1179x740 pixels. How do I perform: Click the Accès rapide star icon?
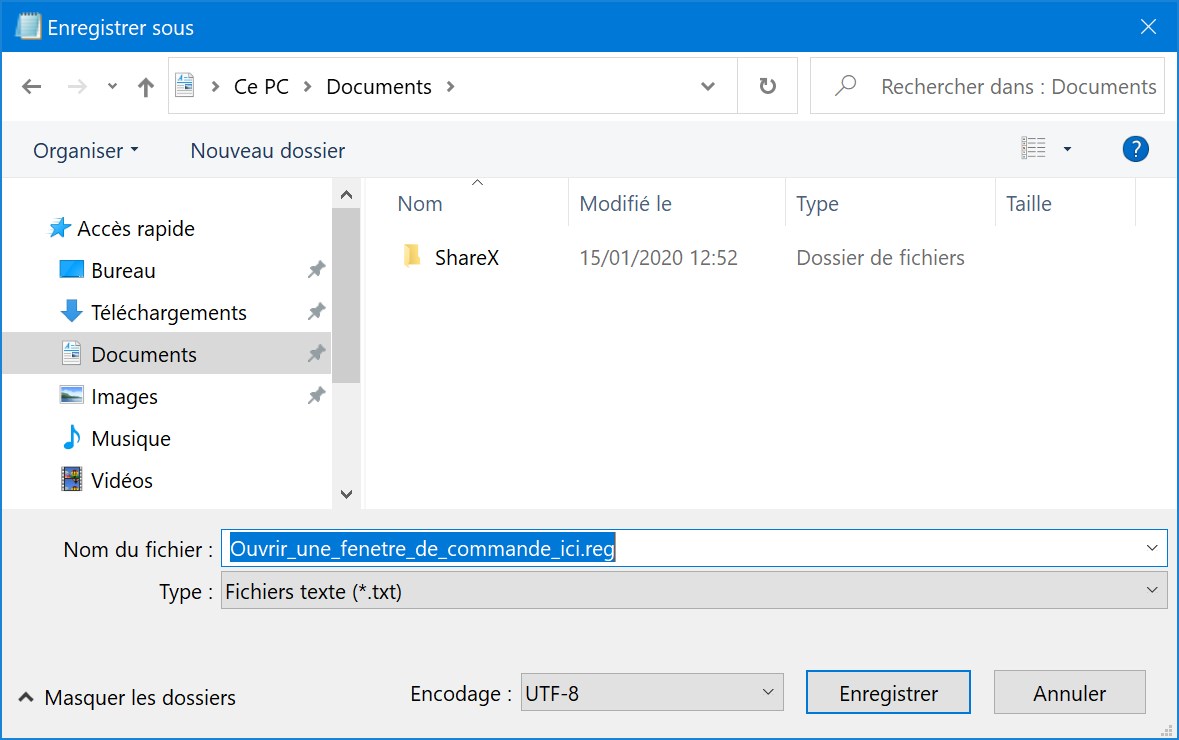pyautogui.click(x=59, y=227)
